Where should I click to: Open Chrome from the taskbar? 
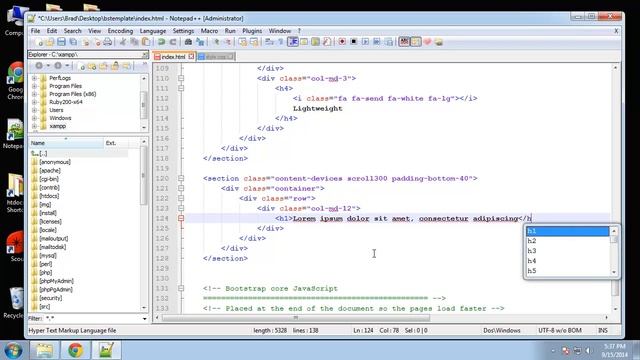(75, 350)
